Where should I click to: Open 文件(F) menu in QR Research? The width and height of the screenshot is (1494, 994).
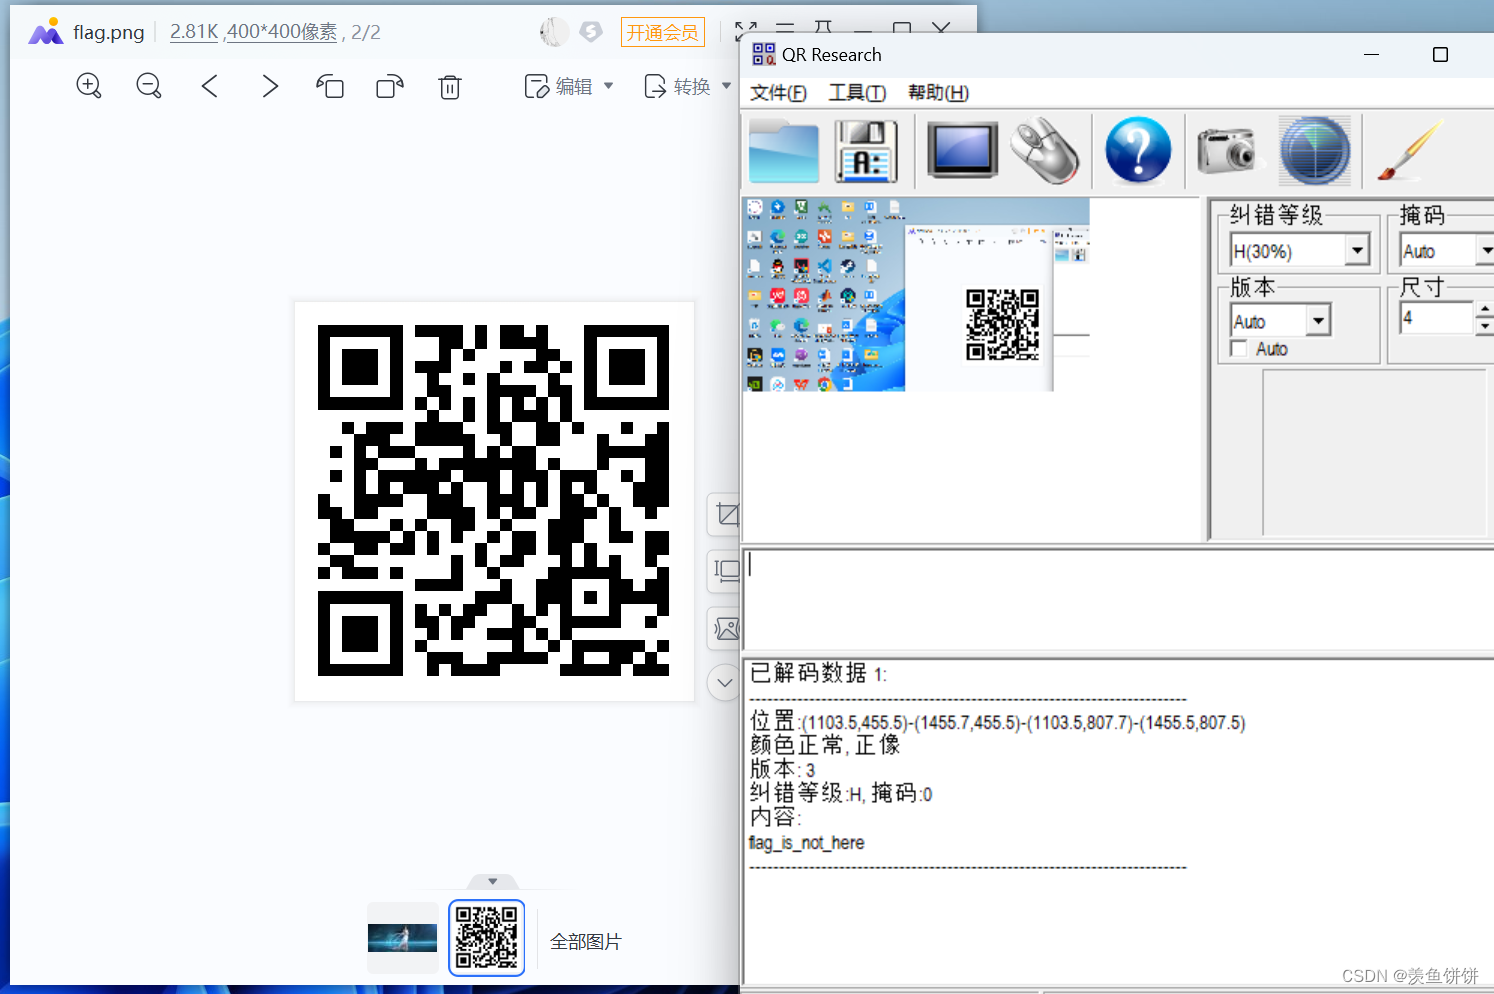[778, 93]
